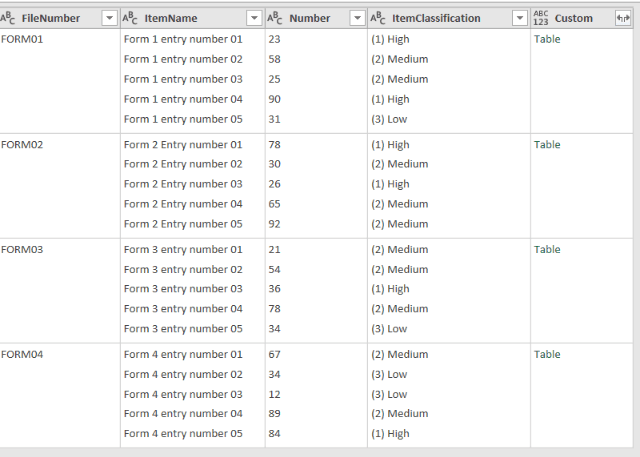Click Number value 21 in FORM03
640x457 pixels.
(x=274, y=249)
